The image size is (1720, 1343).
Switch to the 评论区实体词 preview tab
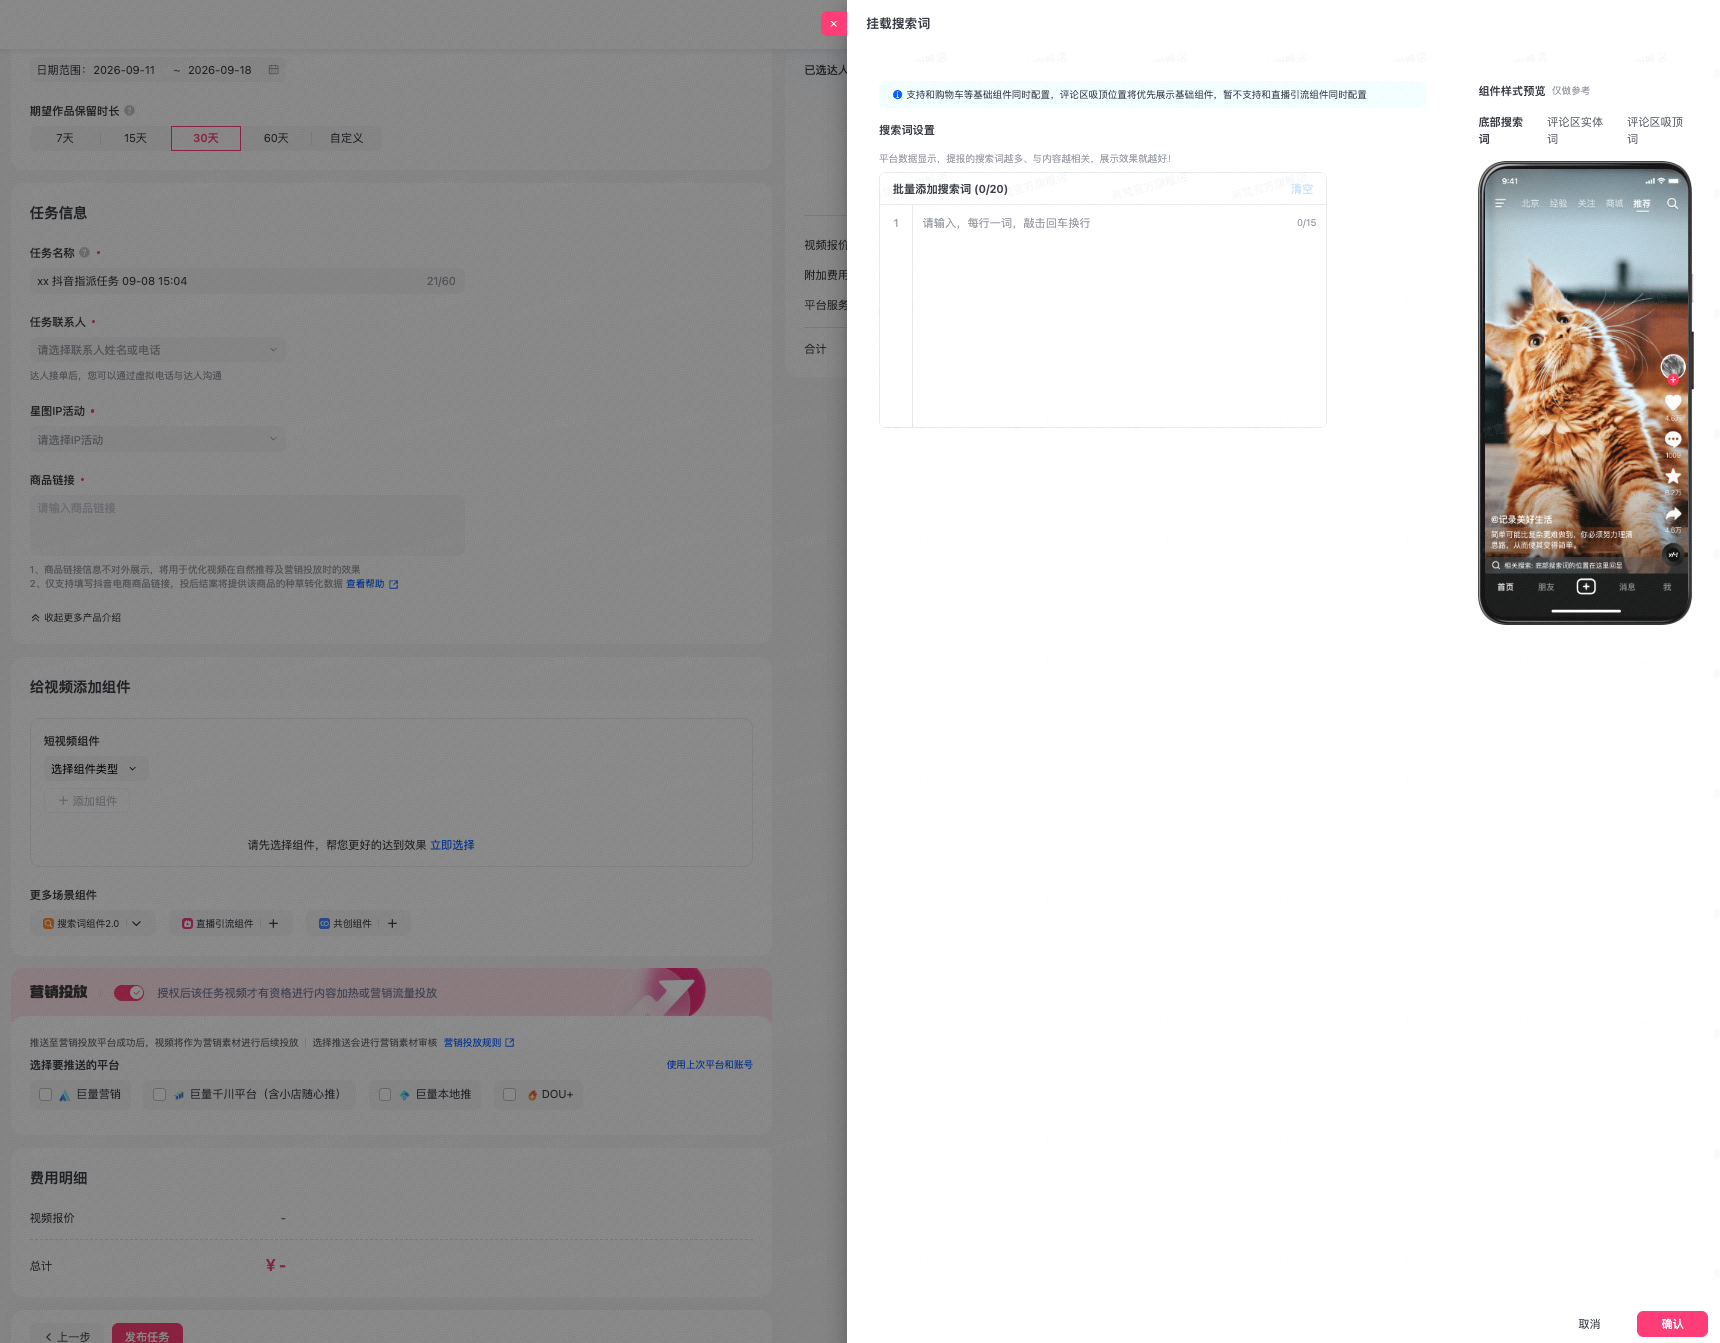(x=1575, y=131)
